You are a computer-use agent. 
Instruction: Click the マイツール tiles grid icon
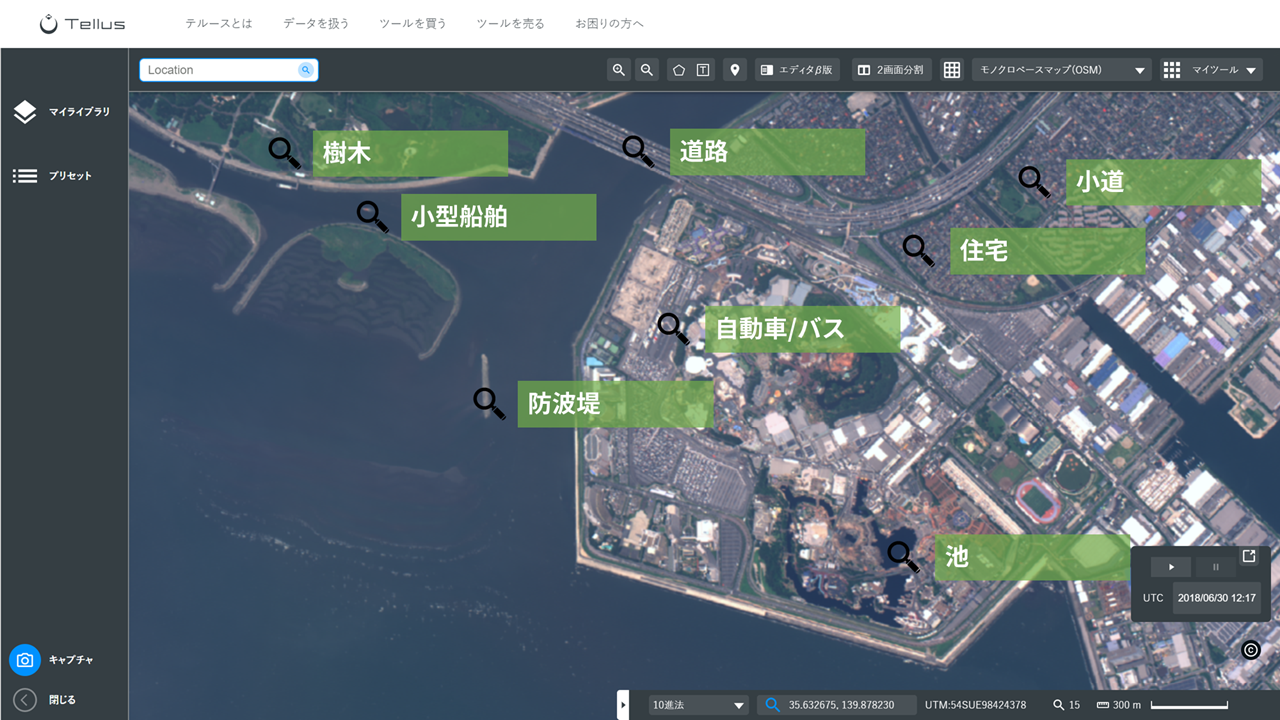point(1172,70)
